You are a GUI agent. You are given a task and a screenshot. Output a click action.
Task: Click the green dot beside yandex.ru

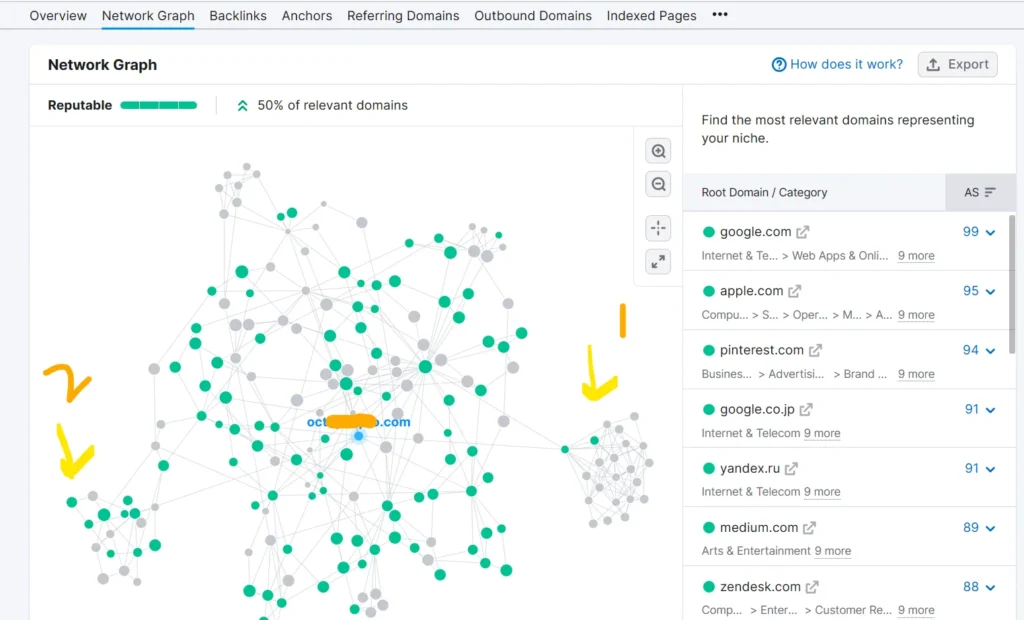[709, 468]
